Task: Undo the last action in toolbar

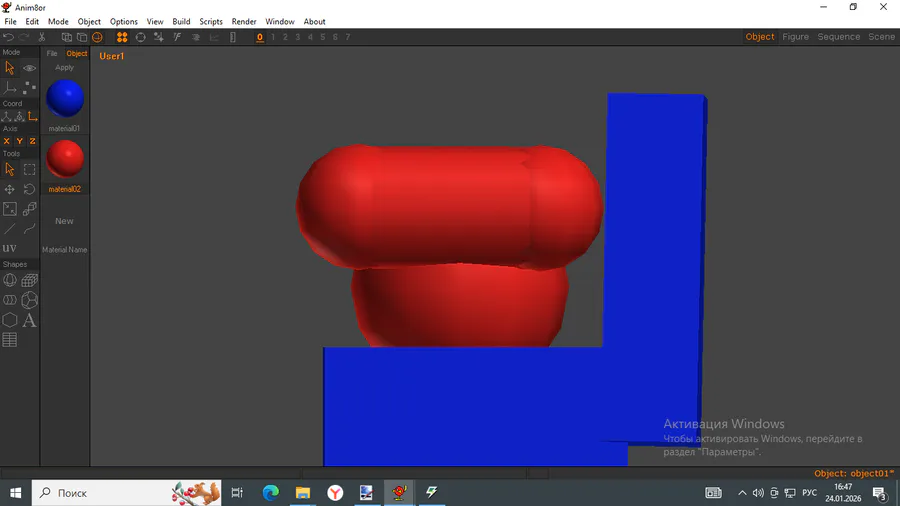Action: (x=9, y=37)
